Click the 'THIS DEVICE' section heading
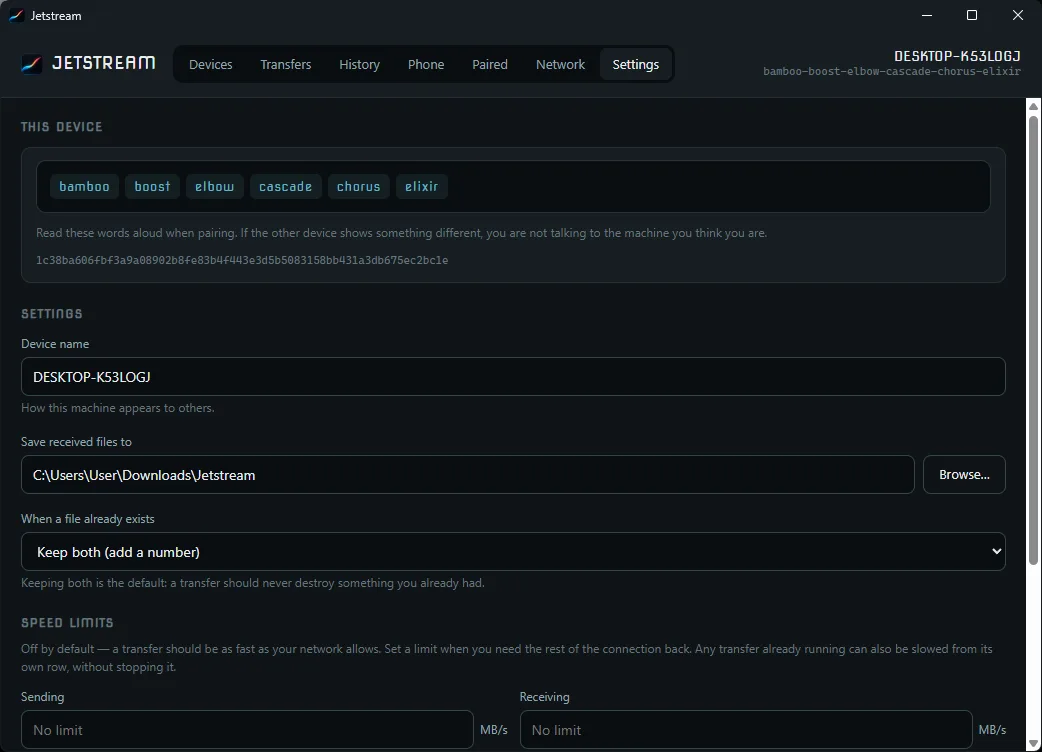 [62, 127]
